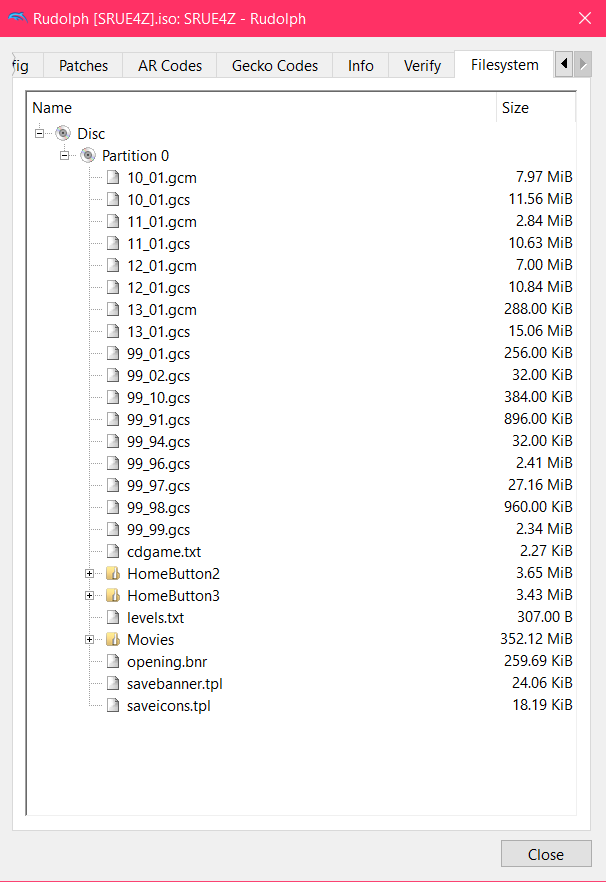The height and width of the screenshot is (882, 606).
Task: Click the Disc icon at tree root
Action: point(63,133)
